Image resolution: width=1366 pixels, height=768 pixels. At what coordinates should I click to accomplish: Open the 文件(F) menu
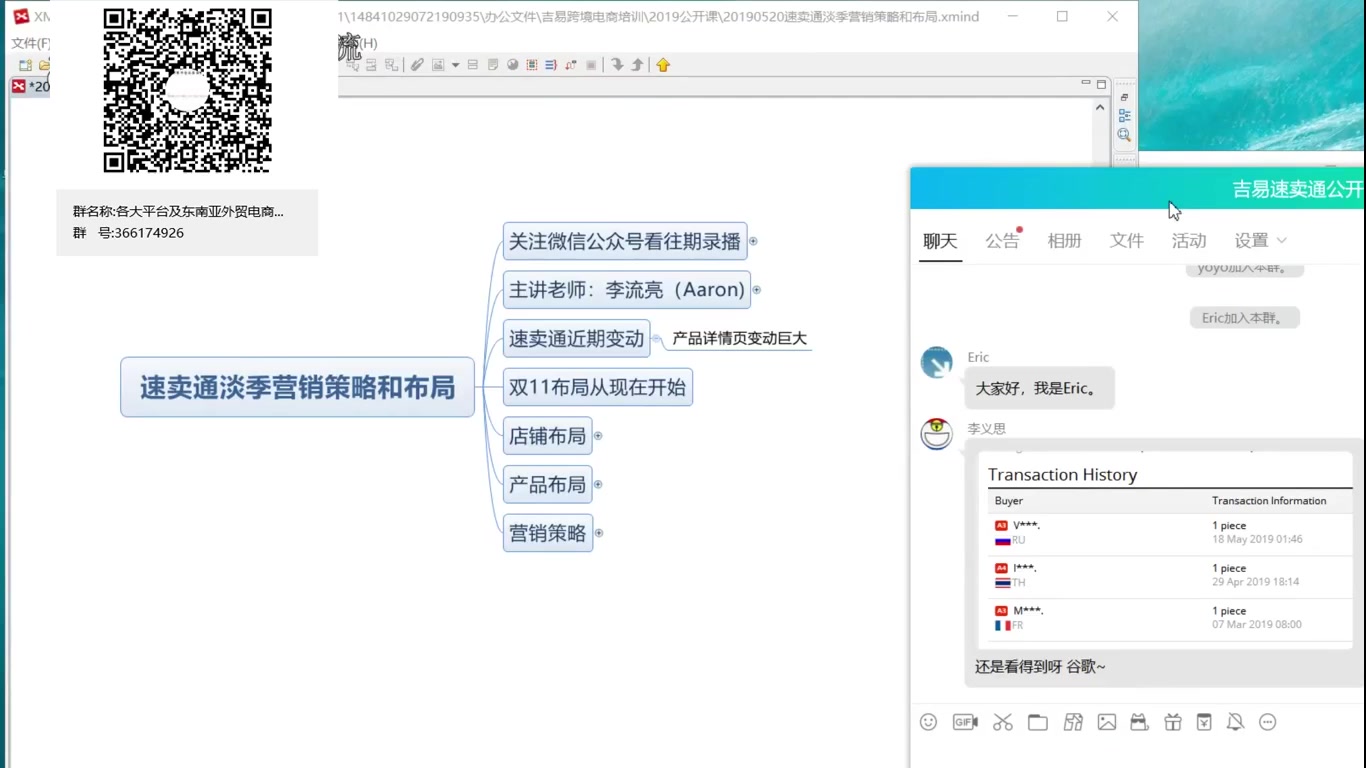tap(30, 43)
